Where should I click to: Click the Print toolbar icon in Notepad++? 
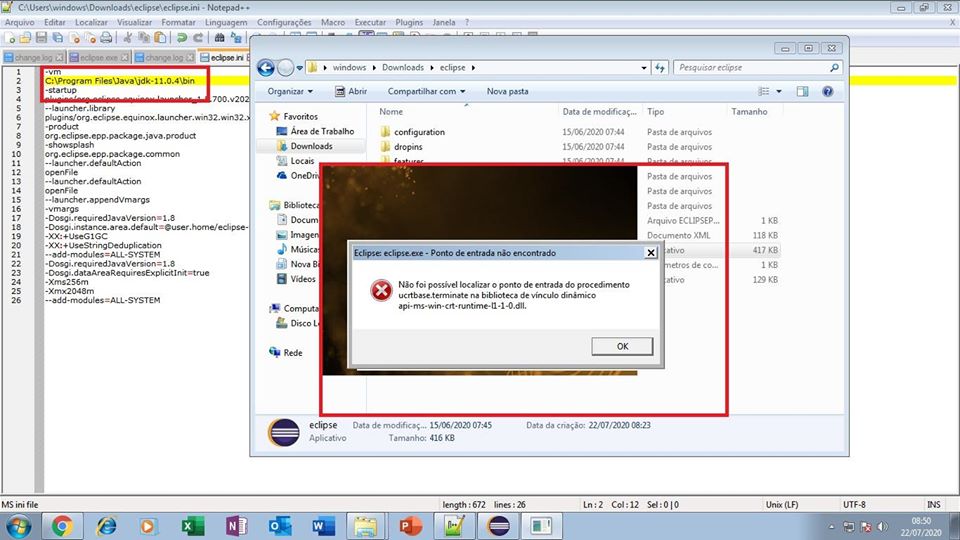click(106, 38)
